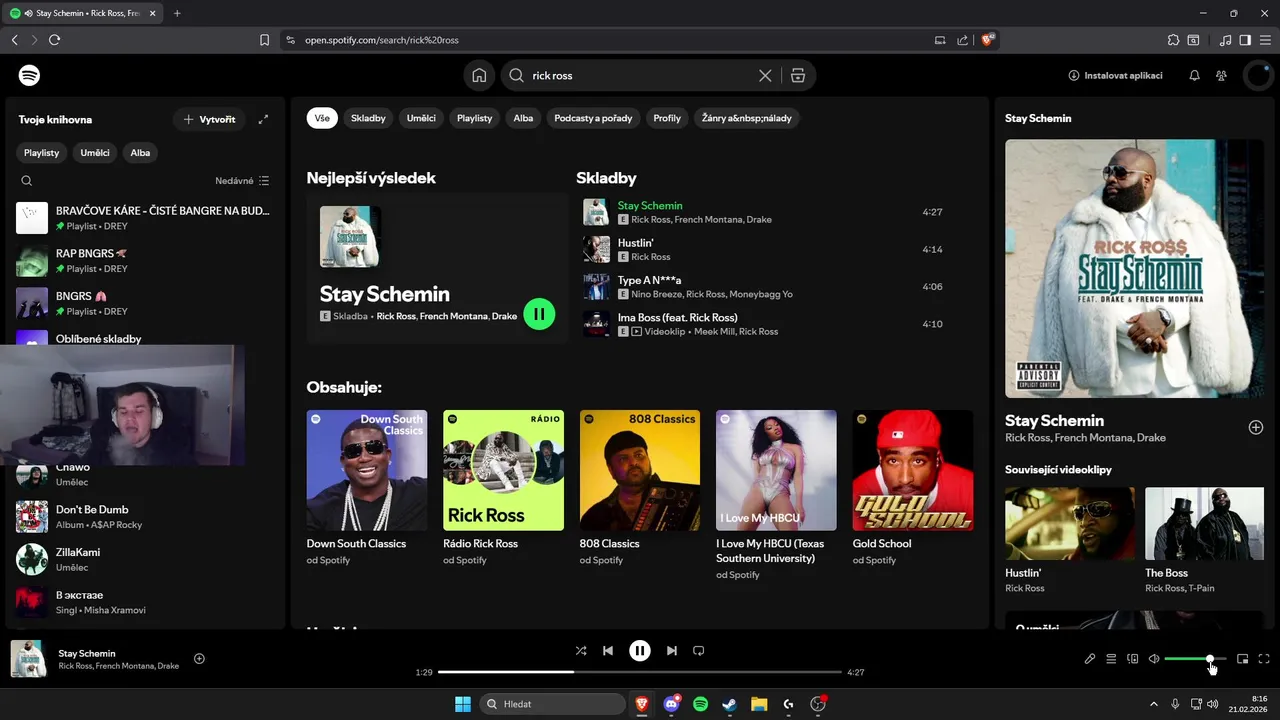This screenshot has width=1280, height=720.
Task: Bookmark this page in browser
Action: [264, 40]
